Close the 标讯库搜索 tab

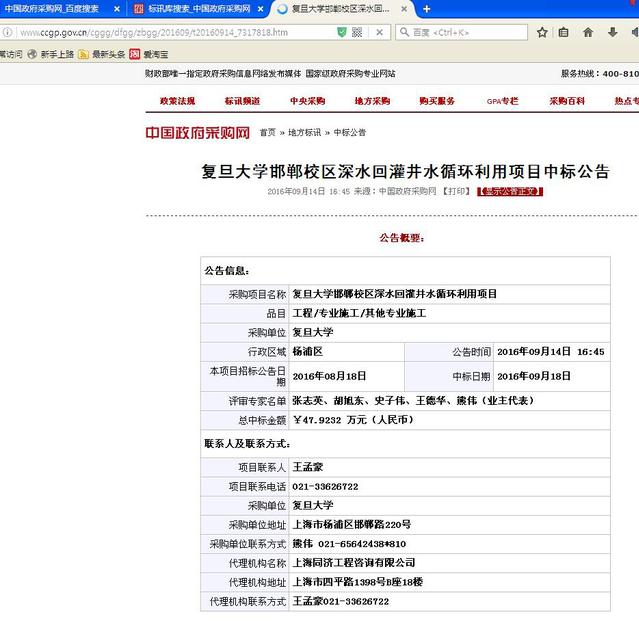[261, 9]
